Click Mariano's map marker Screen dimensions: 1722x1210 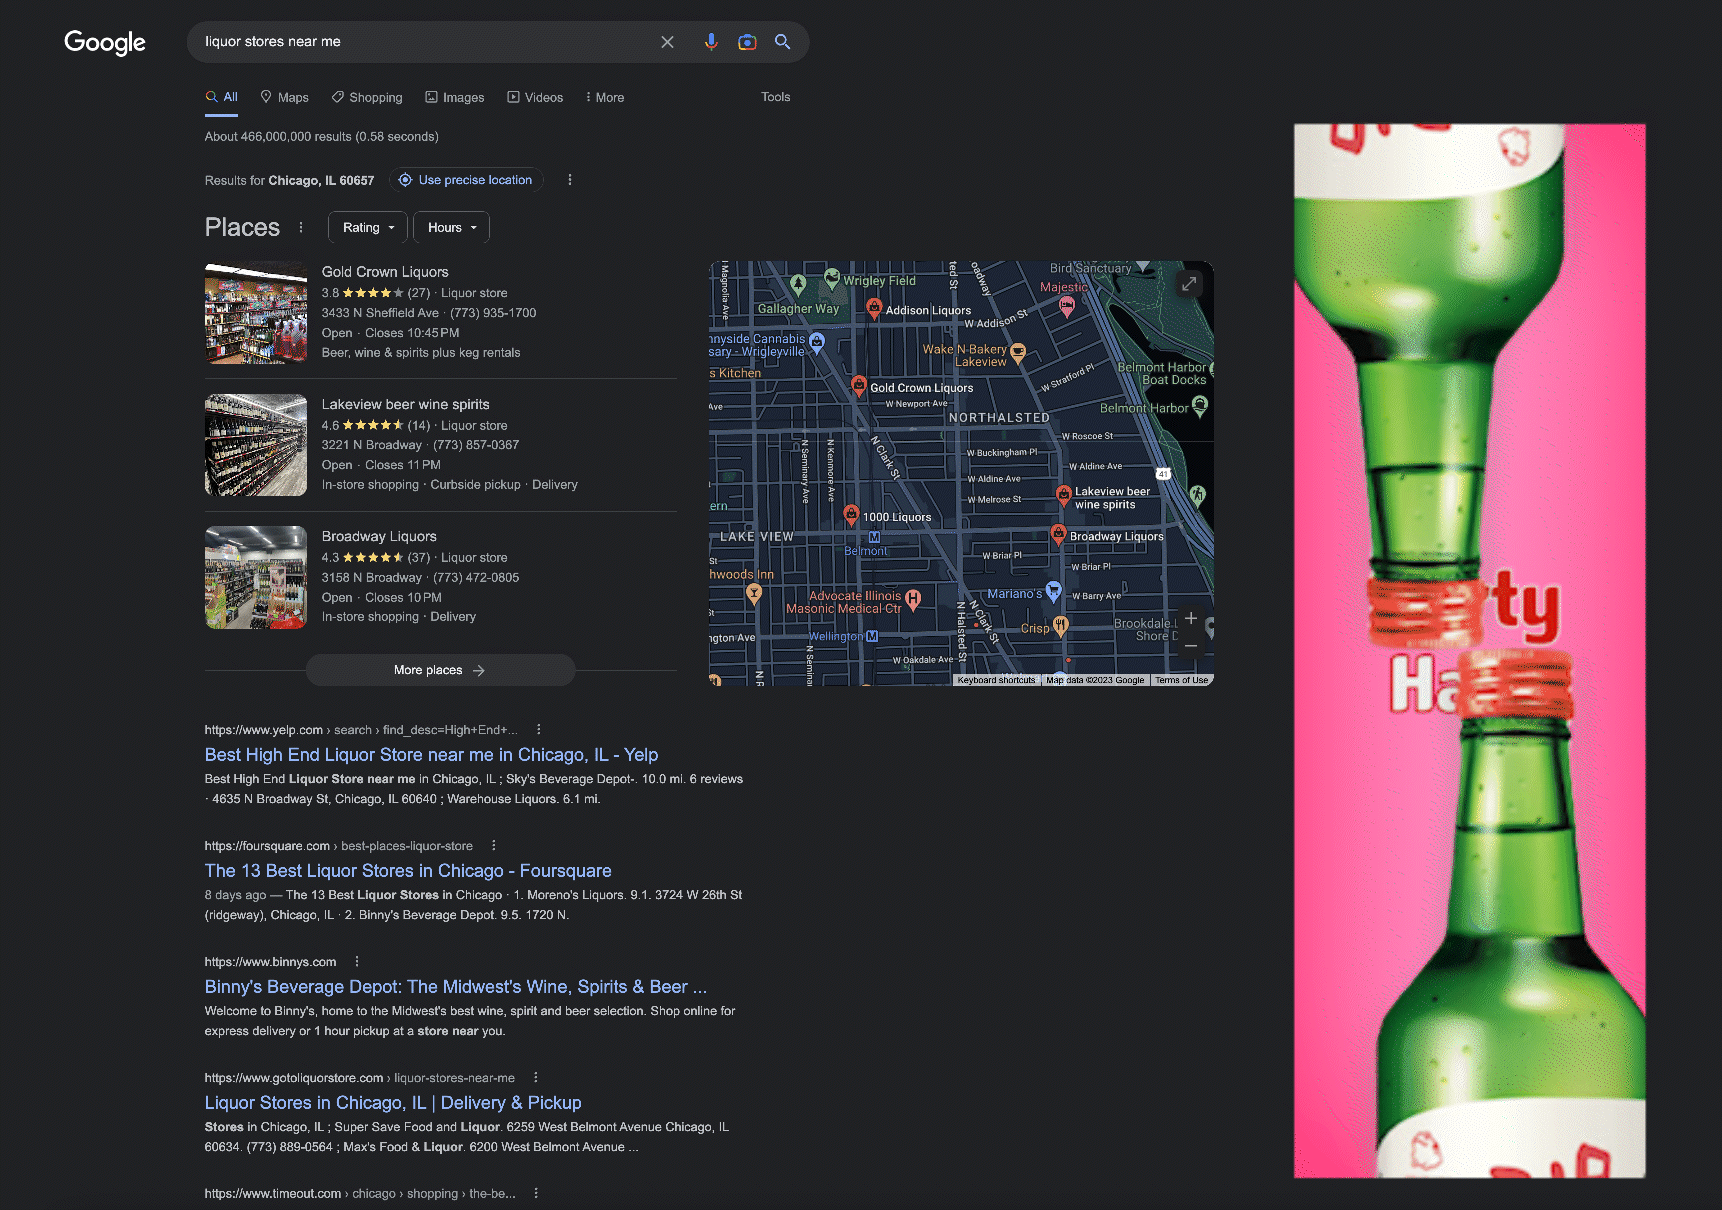(x=1053, y=591)
